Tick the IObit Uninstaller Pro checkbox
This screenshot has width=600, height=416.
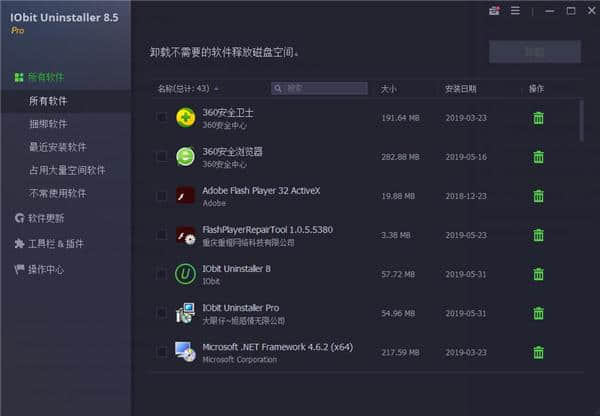tap(162, 313)
